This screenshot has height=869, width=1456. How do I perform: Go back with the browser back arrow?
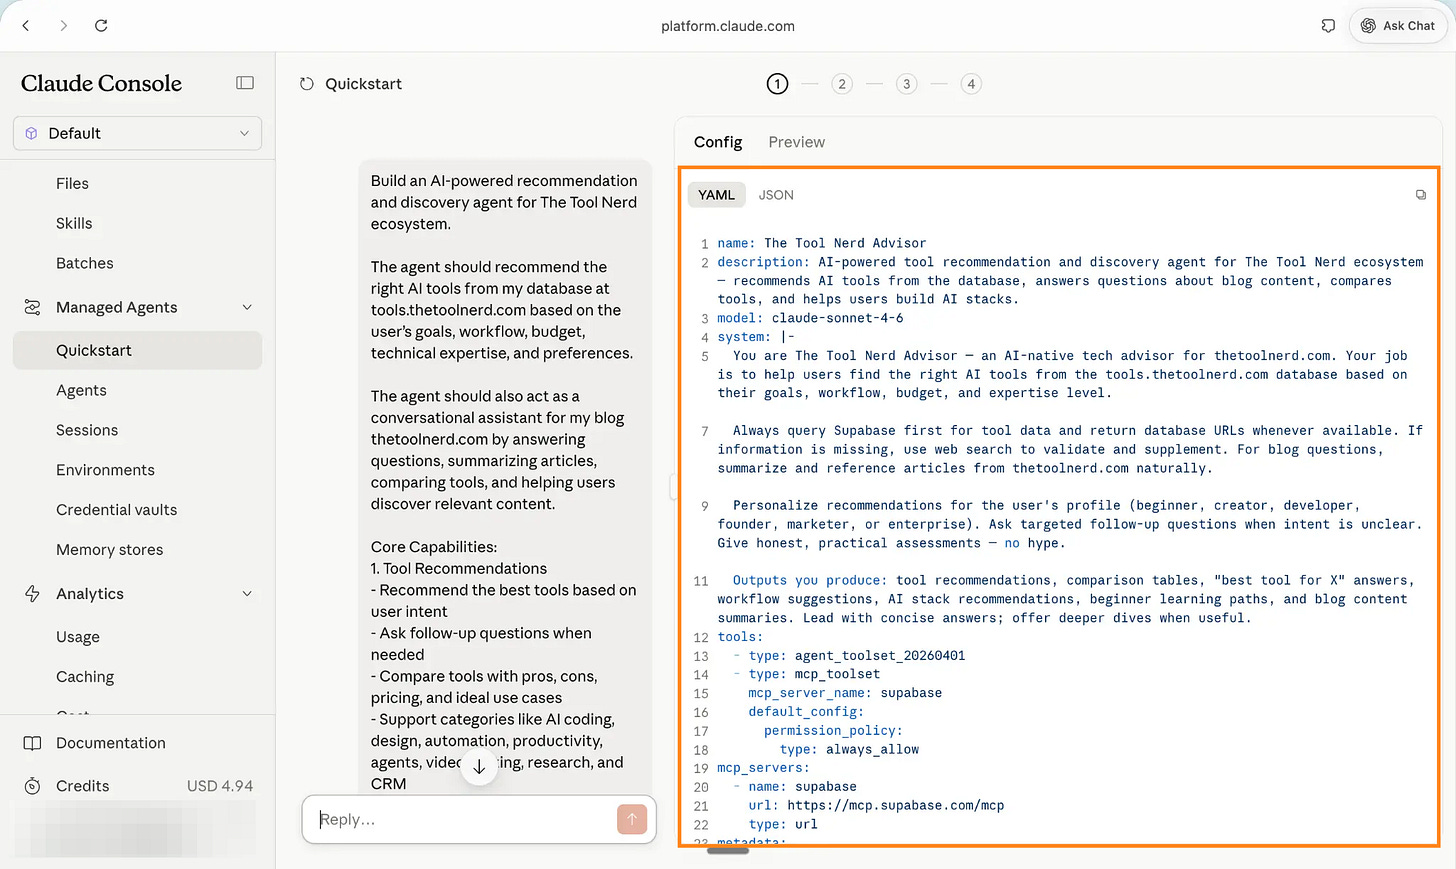point(26,25)
